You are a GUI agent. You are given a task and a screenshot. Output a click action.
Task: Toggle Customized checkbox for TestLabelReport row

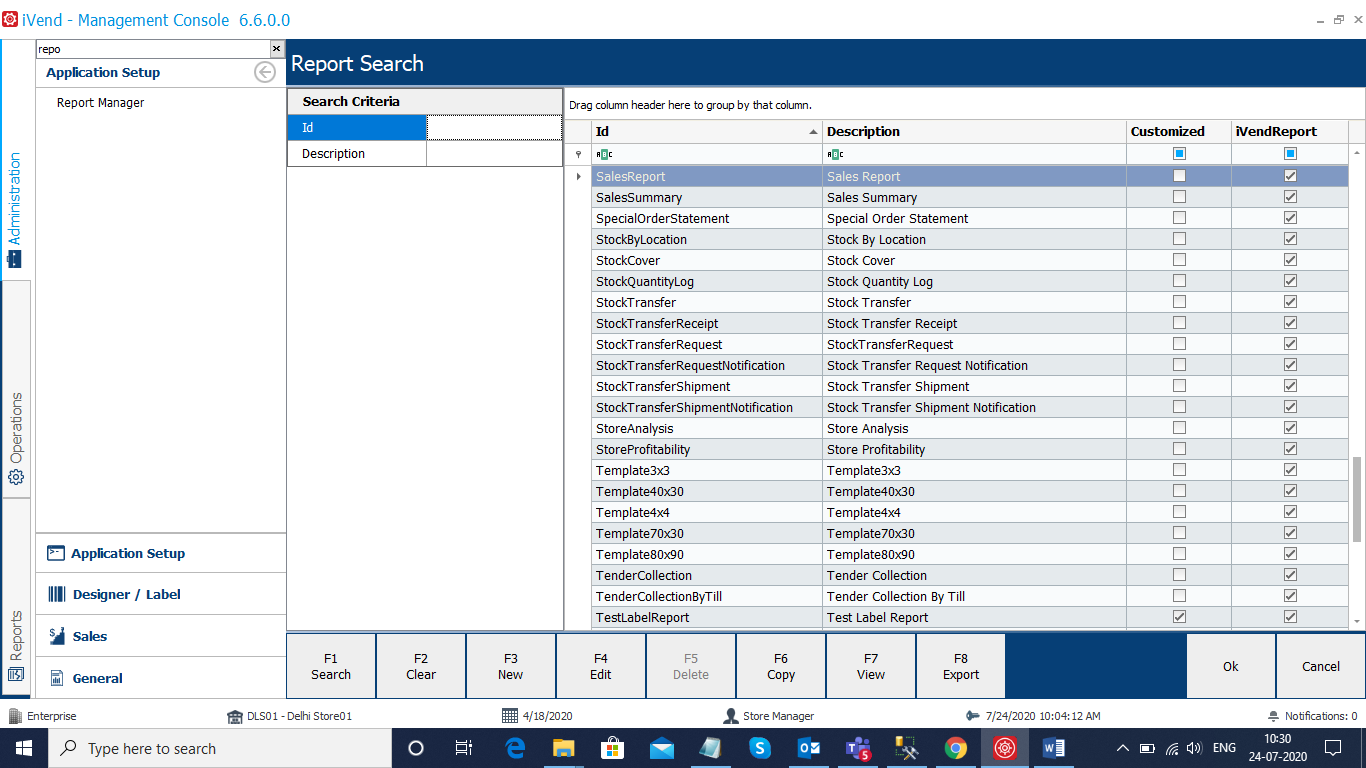click(x=1180, y=617)
